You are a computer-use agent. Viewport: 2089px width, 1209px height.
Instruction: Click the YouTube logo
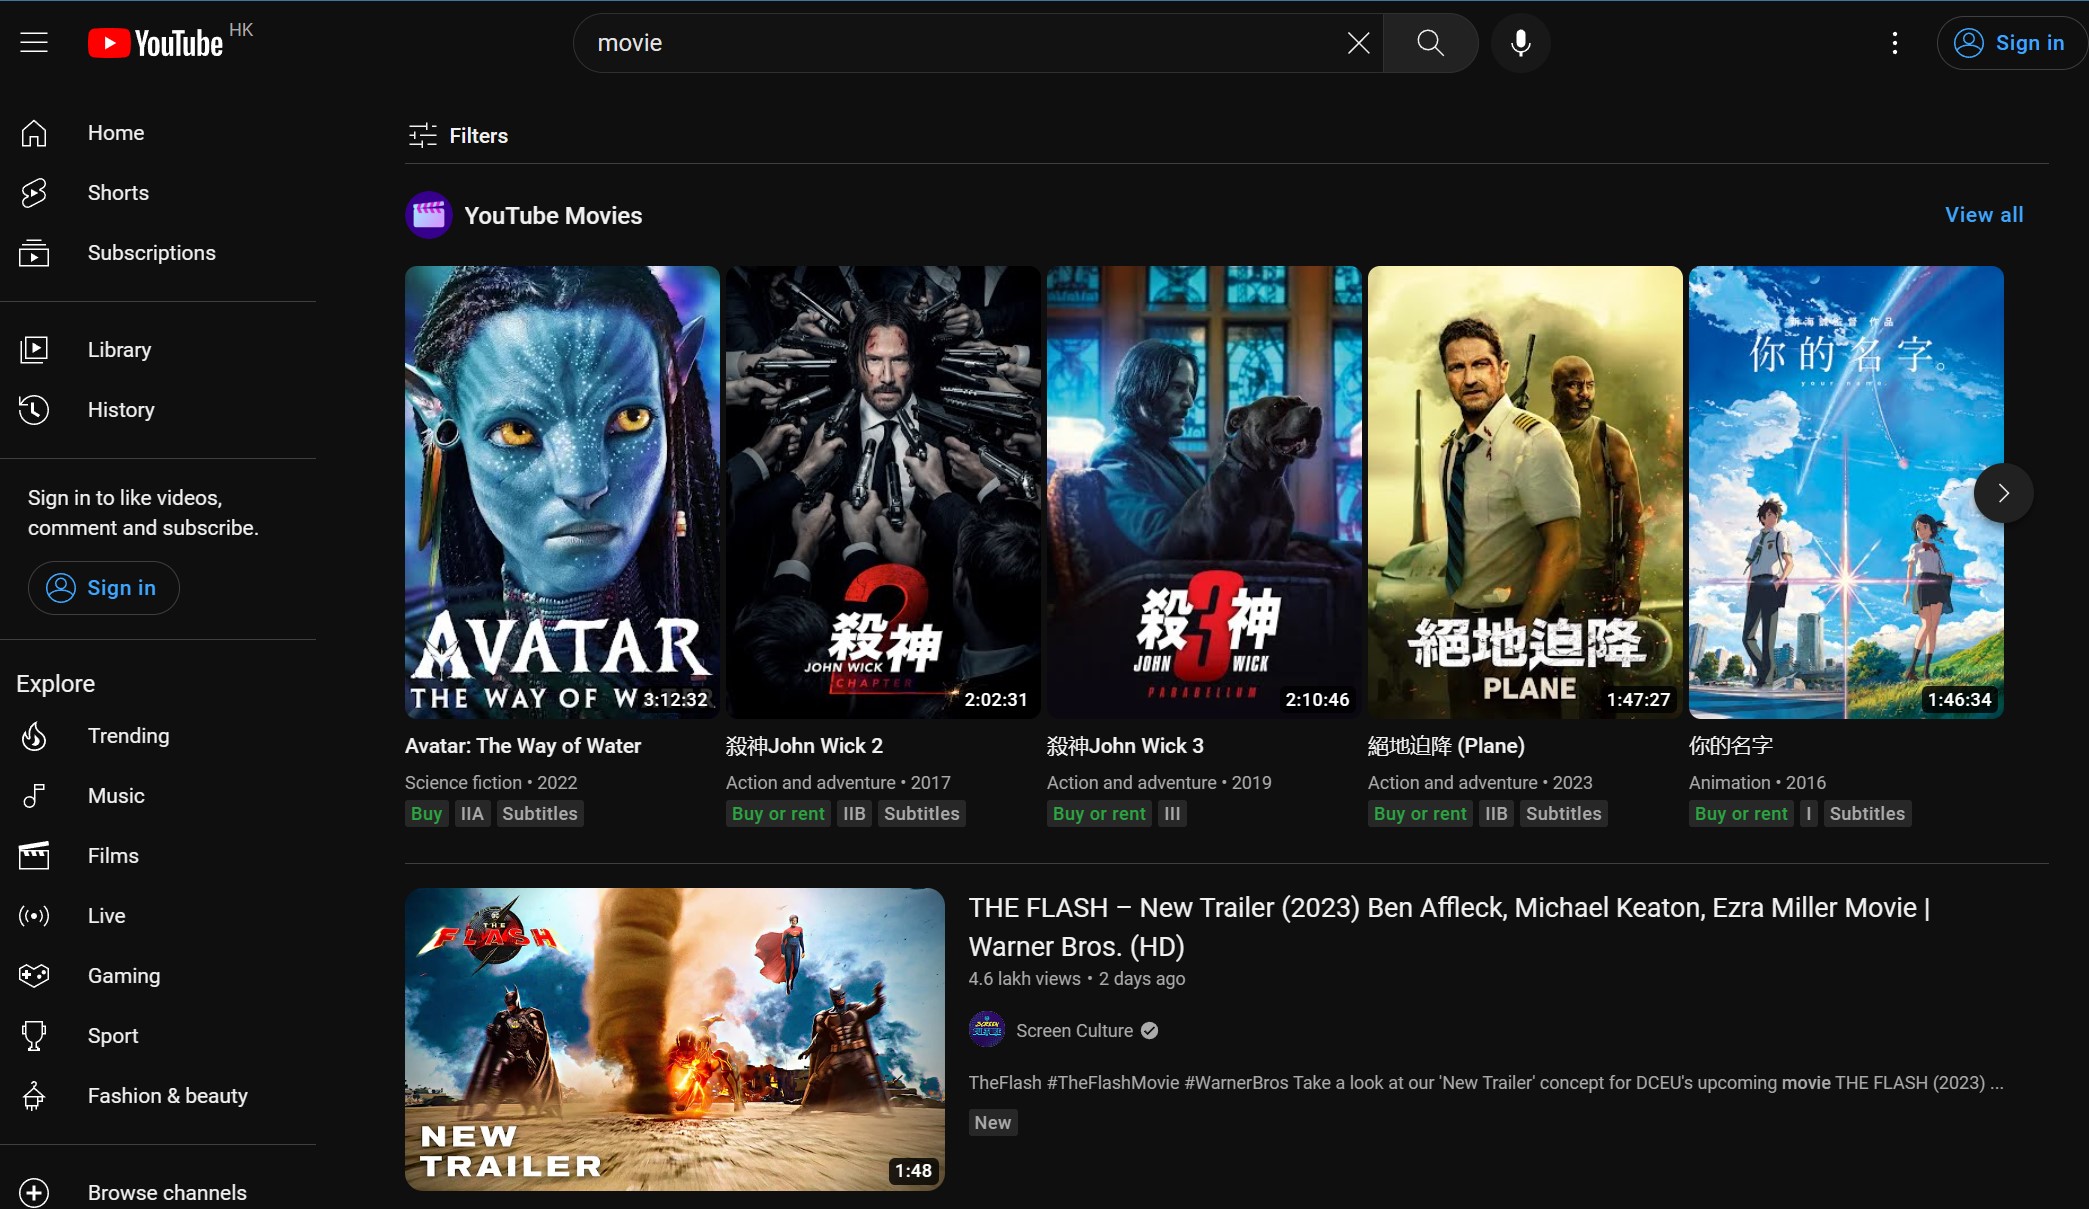pyautogui.click(x=155, y=43)
